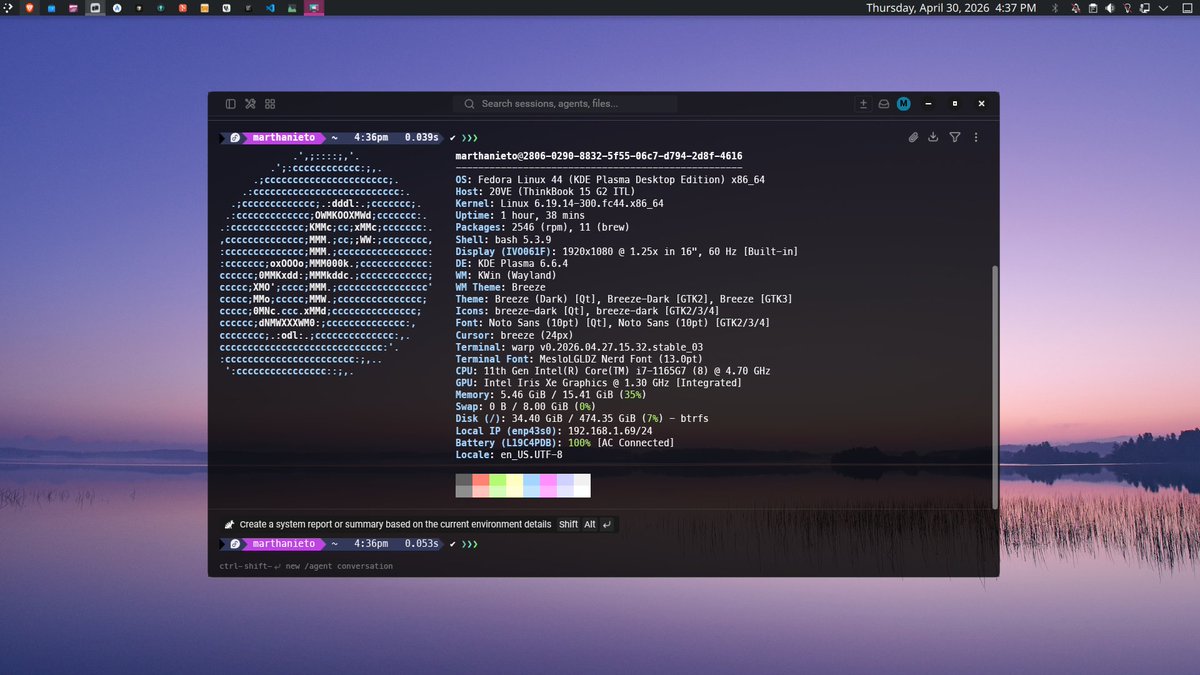Click the terminal output vertical scrollbar
Image resolution: width=1200 pixels, height=675 pixels.
[x=994, y=388]
